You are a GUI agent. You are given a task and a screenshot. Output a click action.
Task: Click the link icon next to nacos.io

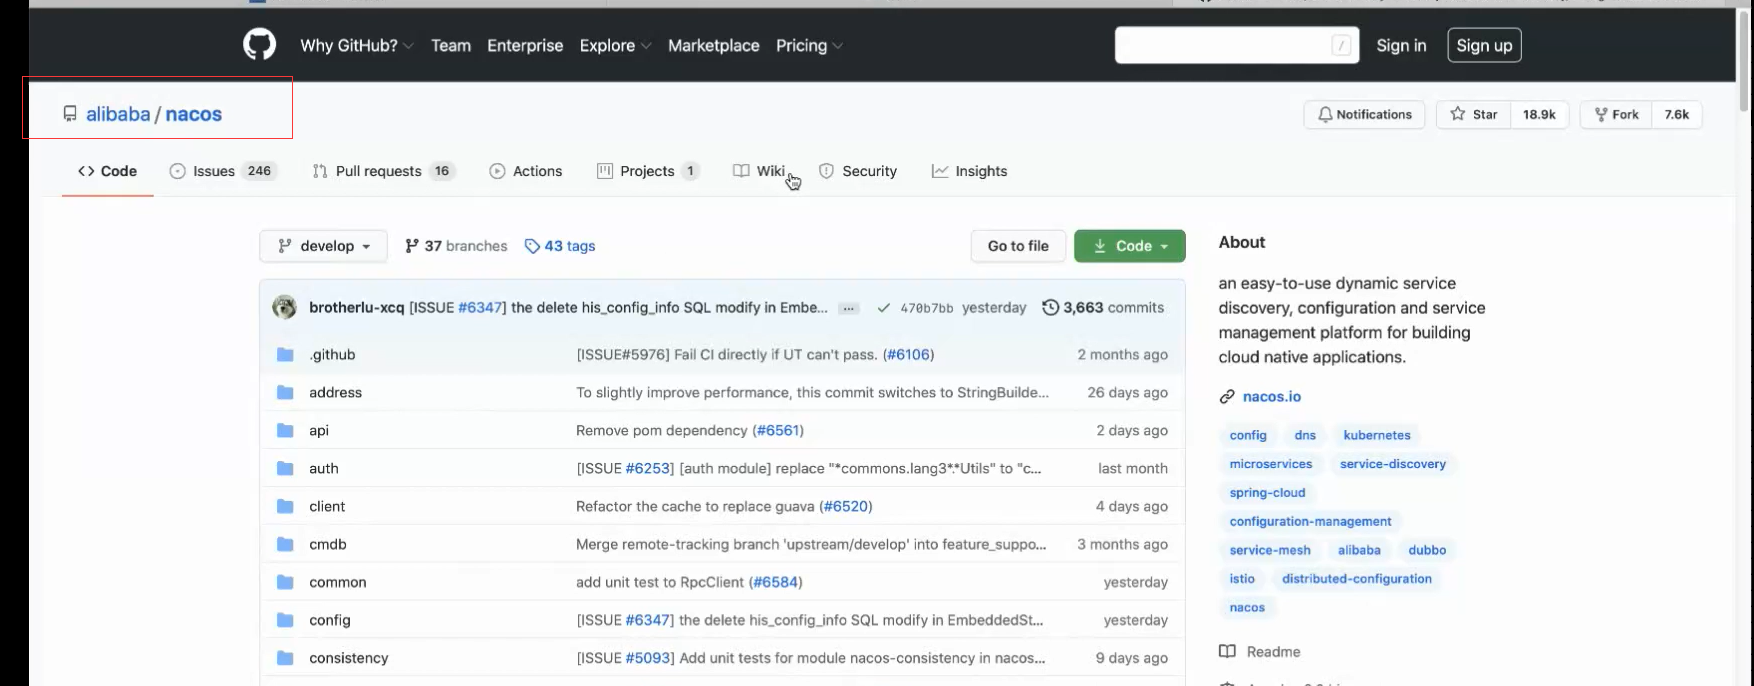point(1227,397)
